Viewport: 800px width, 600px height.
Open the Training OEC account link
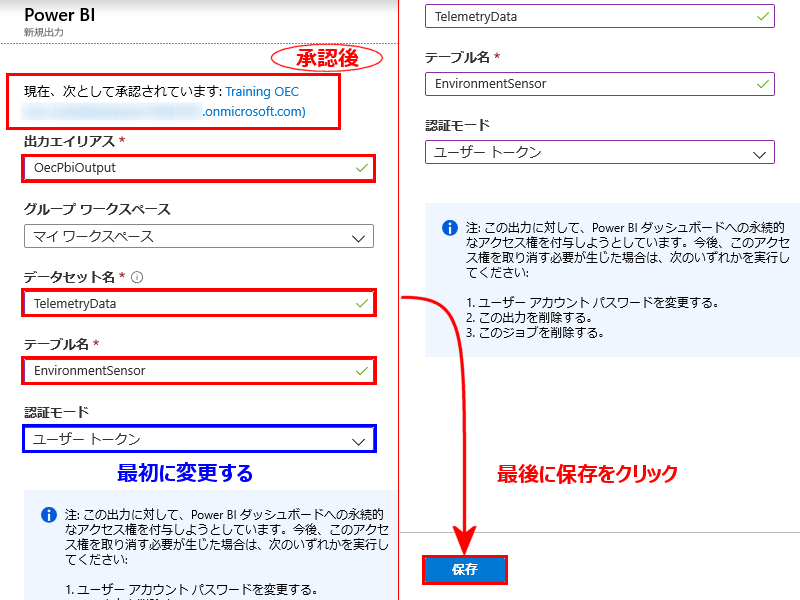pos(262,92)
